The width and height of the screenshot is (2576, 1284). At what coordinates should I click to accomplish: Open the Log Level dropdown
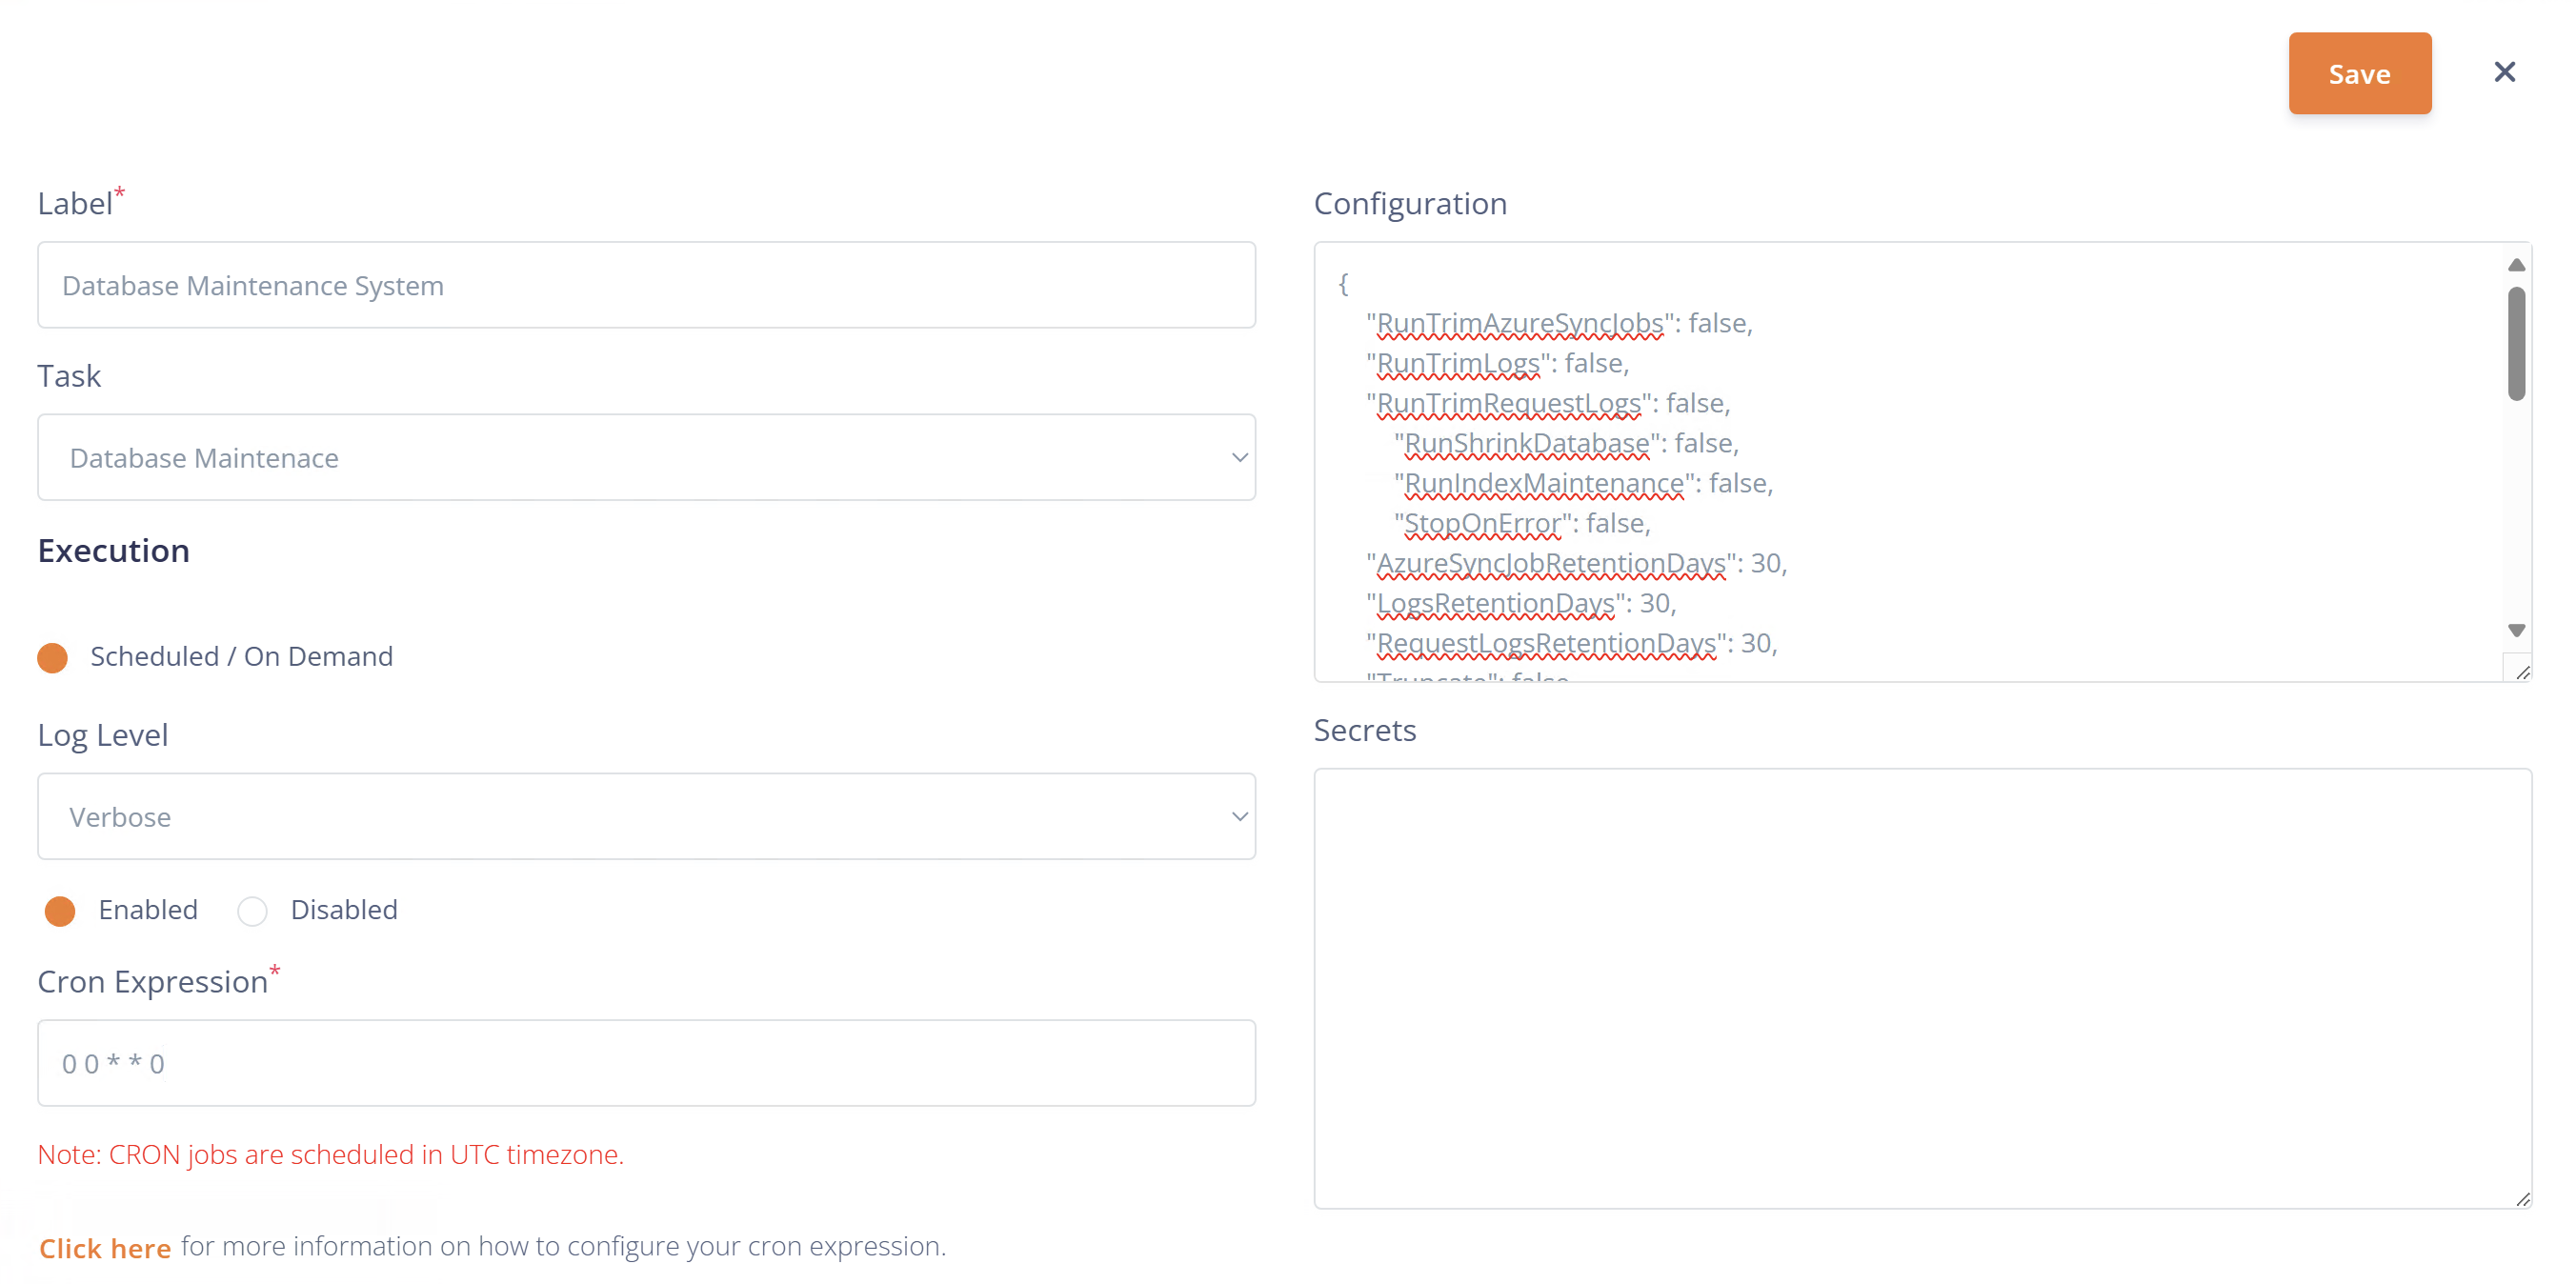point(646,816)
